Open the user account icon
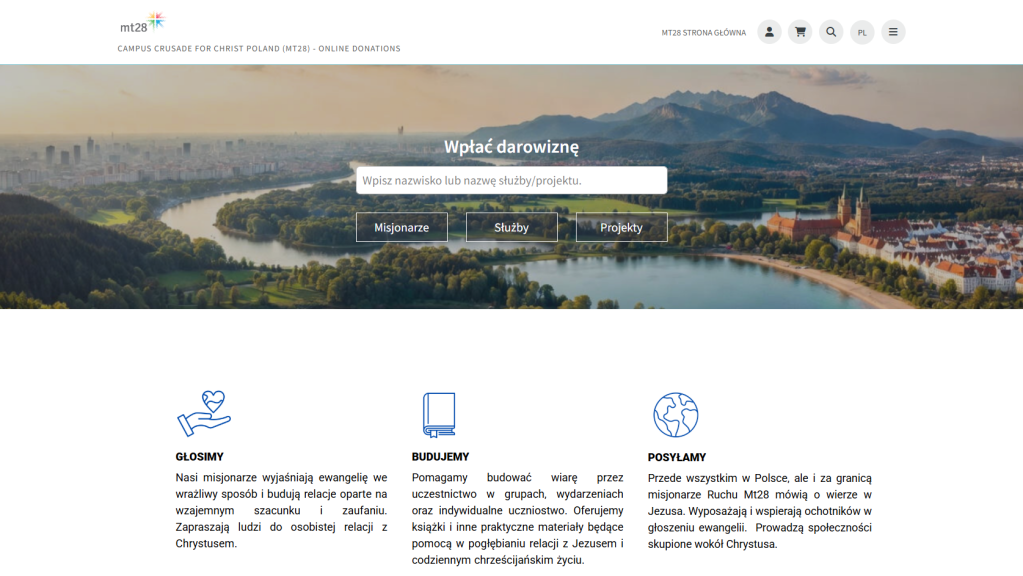 769,32
